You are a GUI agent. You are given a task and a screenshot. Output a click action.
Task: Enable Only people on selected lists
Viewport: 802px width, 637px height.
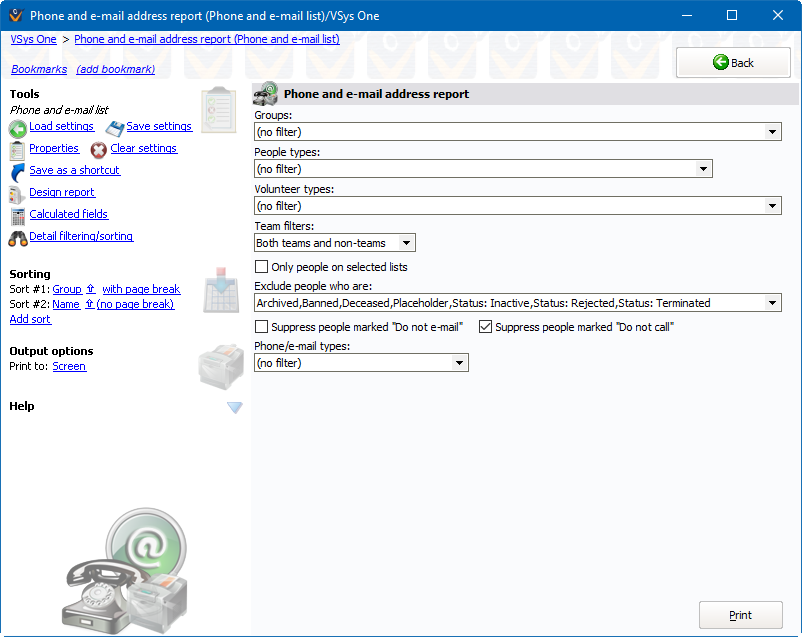(x=262, y=267)
